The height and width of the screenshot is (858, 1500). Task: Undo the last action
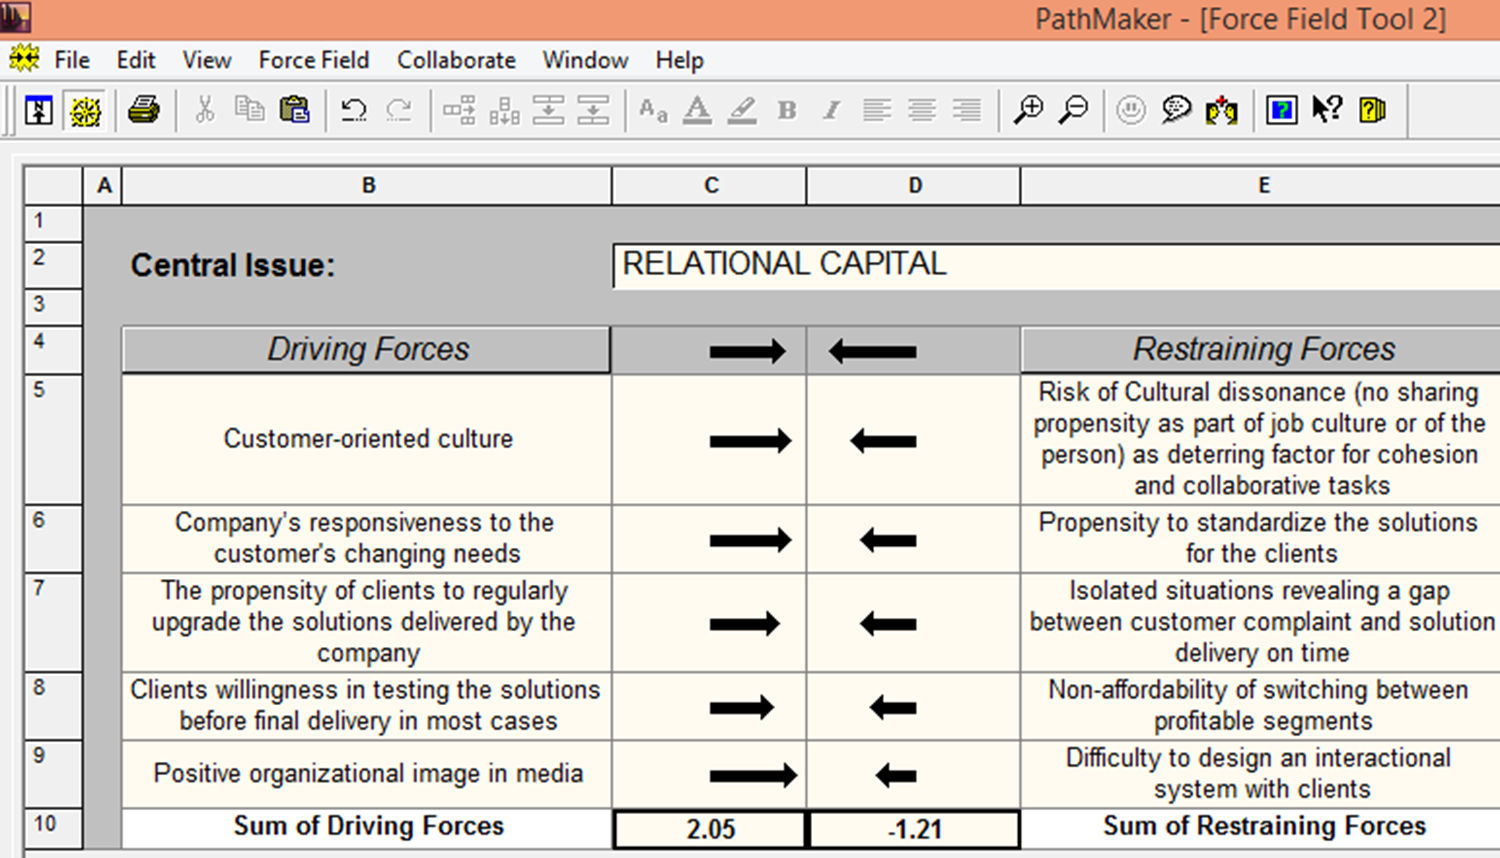353,110
